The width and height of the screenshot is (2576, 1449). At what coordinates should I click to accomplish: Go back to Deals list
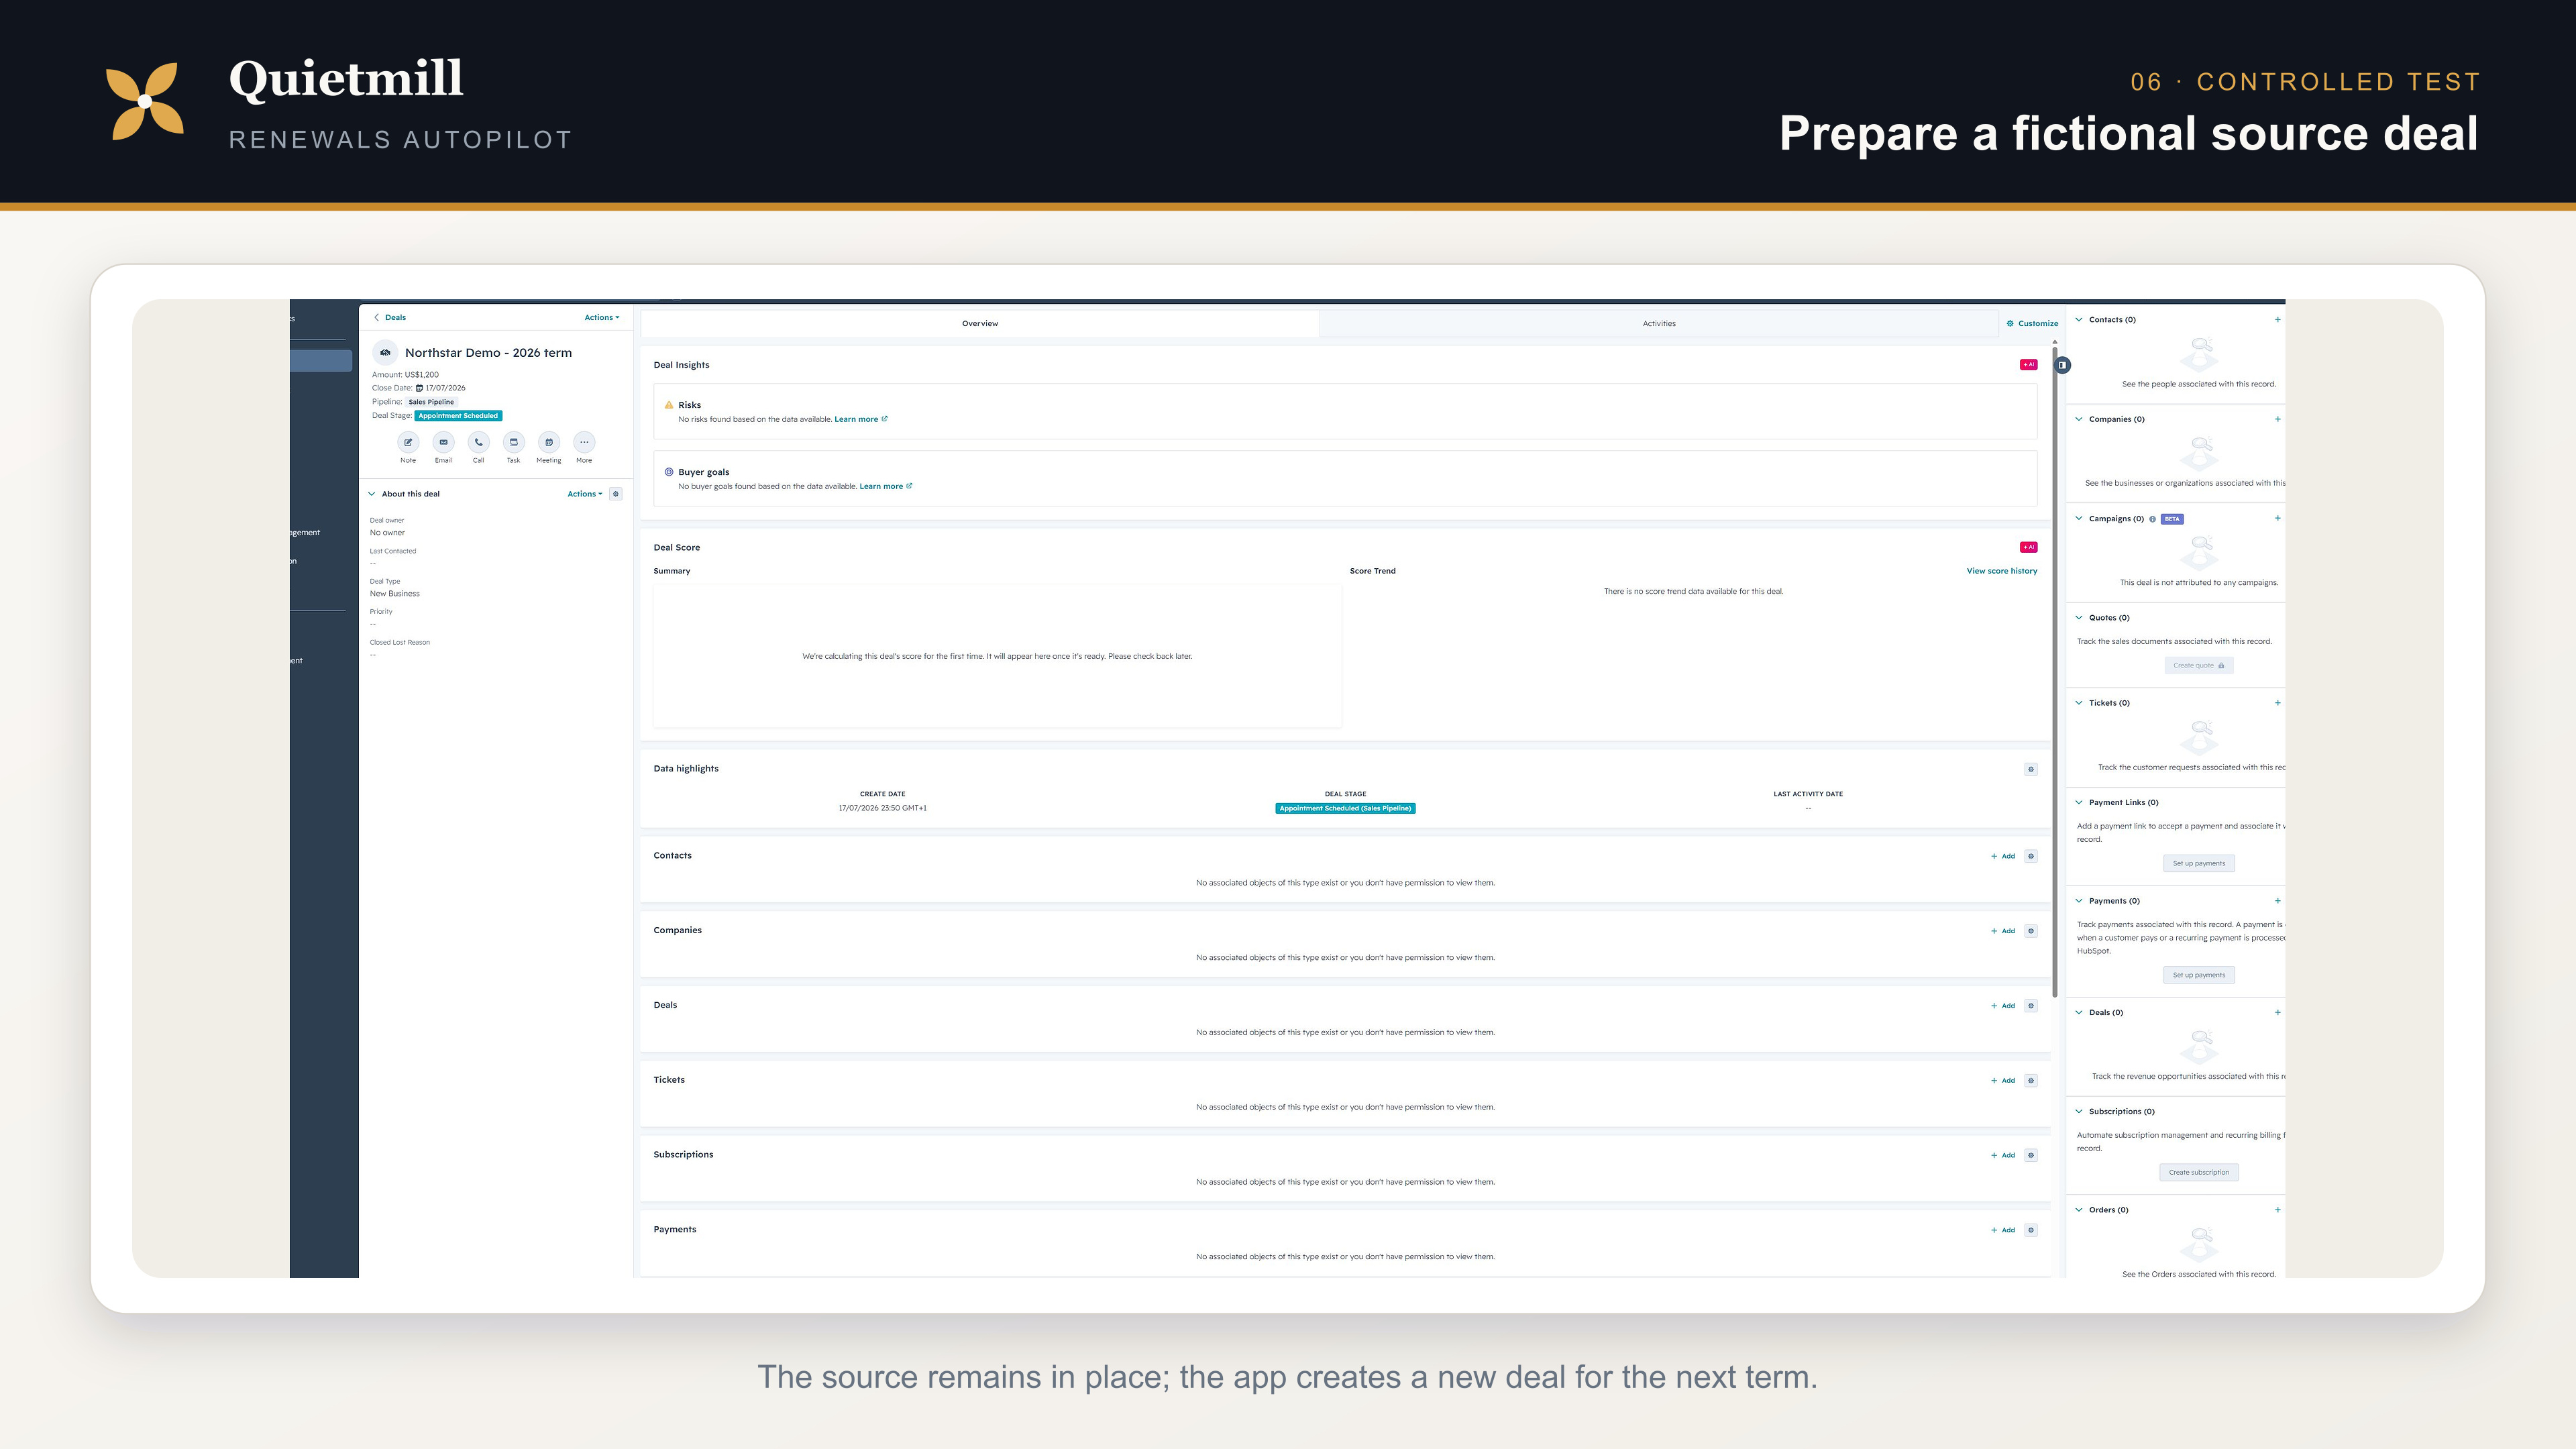(x=390, y=317)
